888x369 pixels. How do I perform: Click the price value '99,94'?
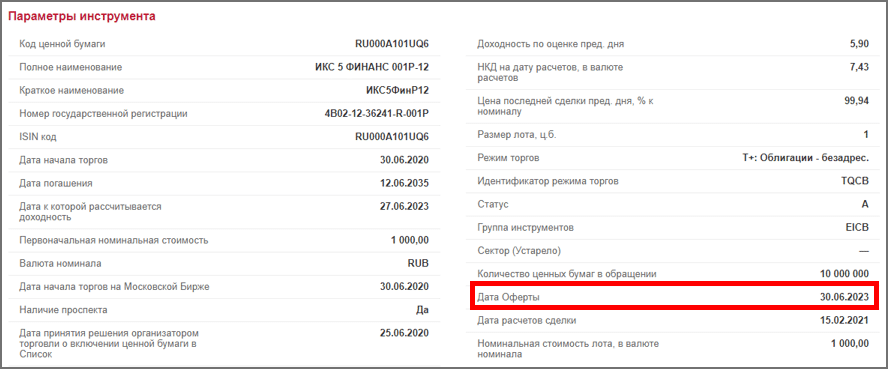(856, 101)
